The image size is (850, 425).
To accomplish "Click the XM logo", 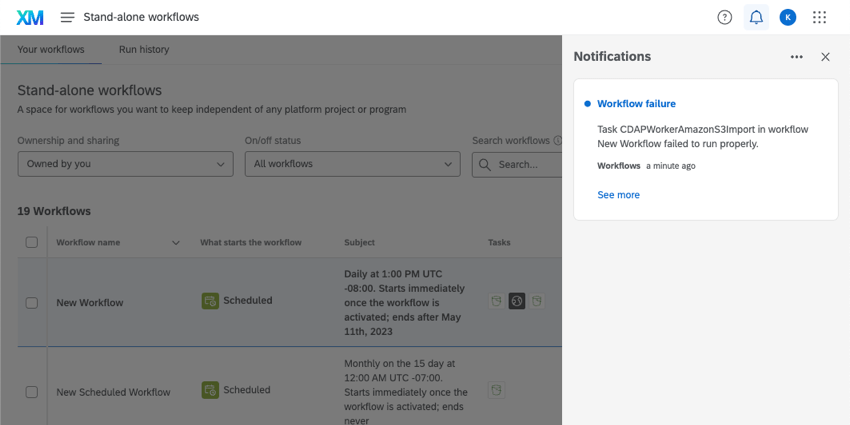I will click(x=30, y=17).
